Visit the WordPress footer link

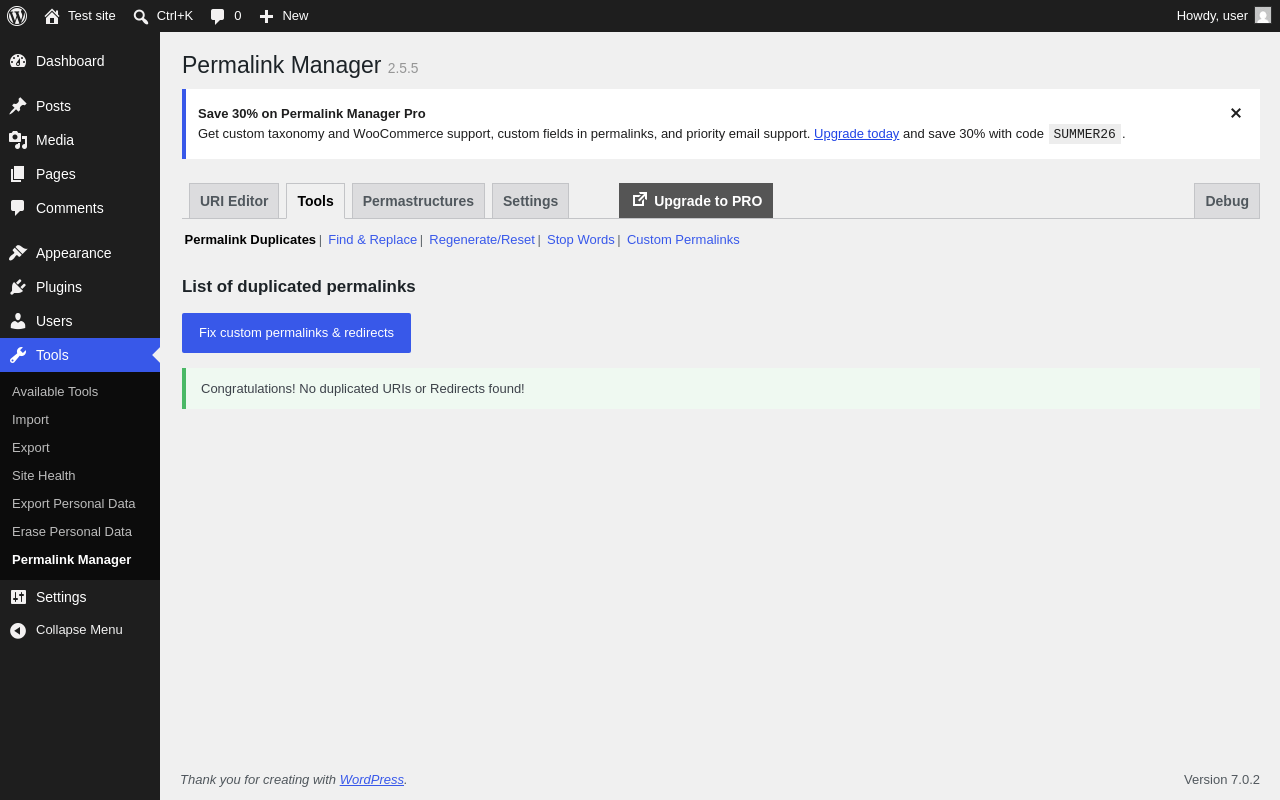pyautogui.click(x=372, y=780)
